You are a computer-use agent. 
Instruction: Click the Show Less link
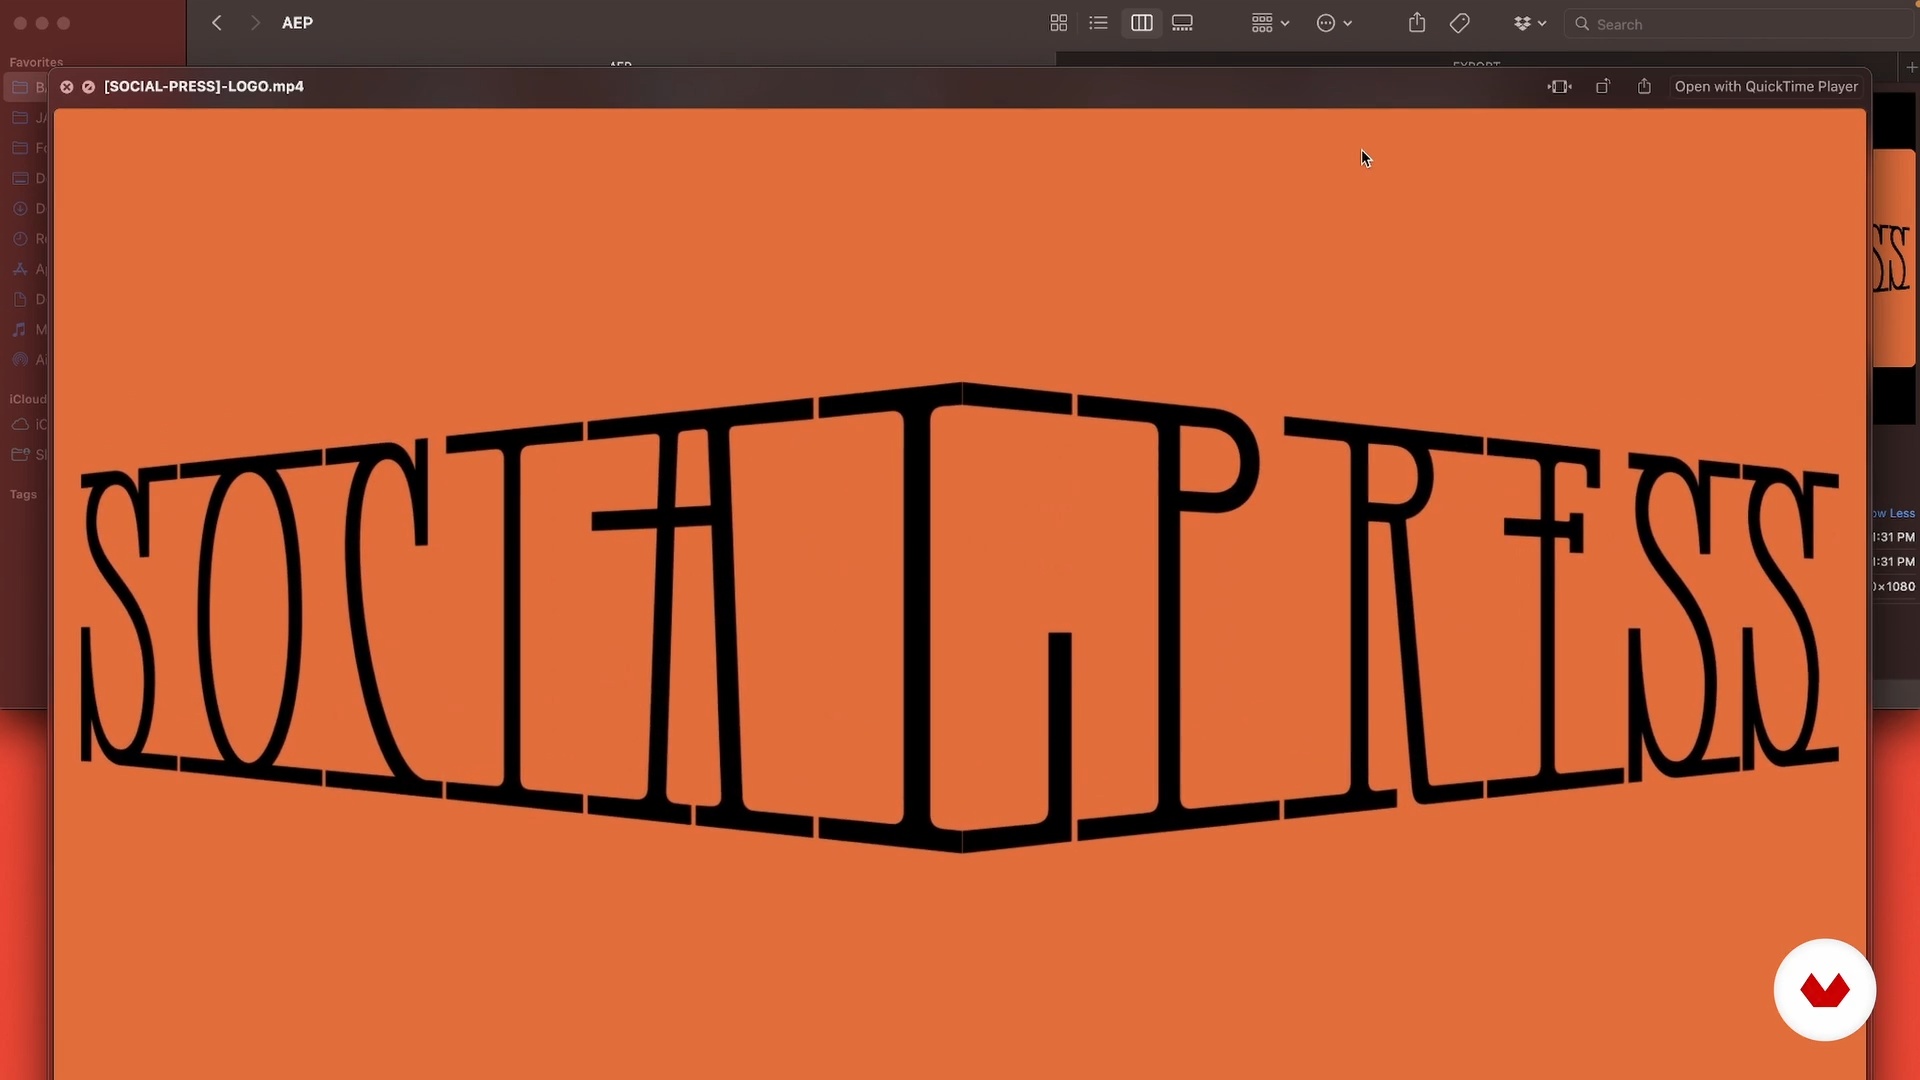tap(1894, 513)
